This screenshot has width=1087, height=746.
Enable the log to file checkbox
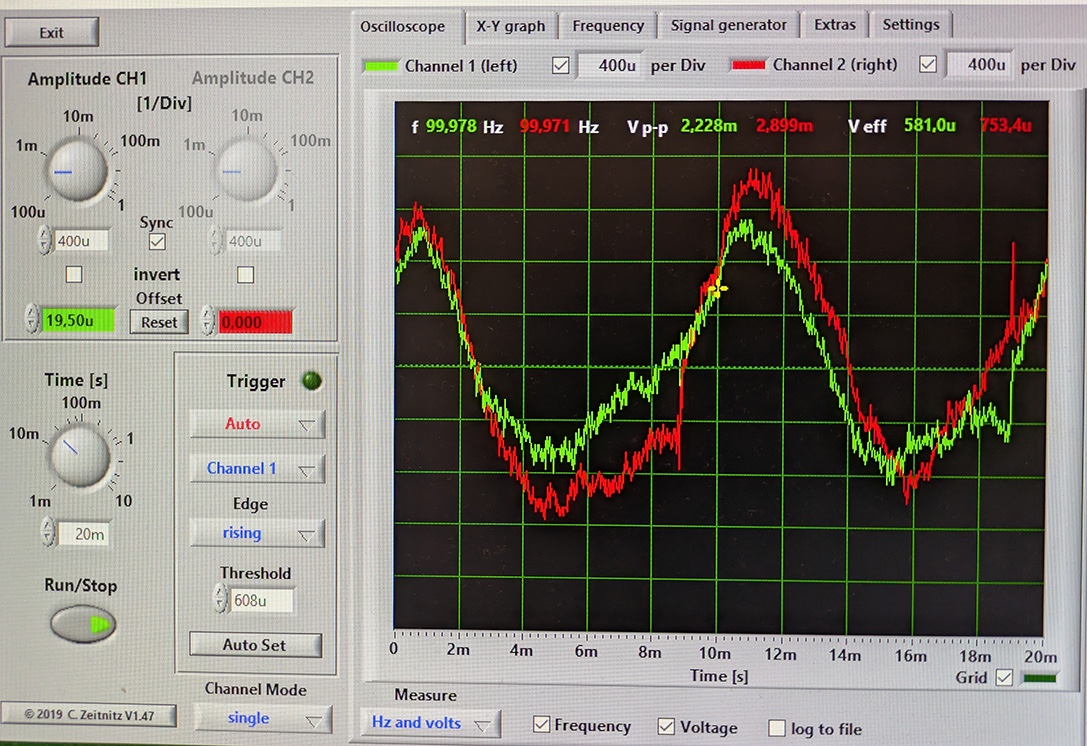776,728
